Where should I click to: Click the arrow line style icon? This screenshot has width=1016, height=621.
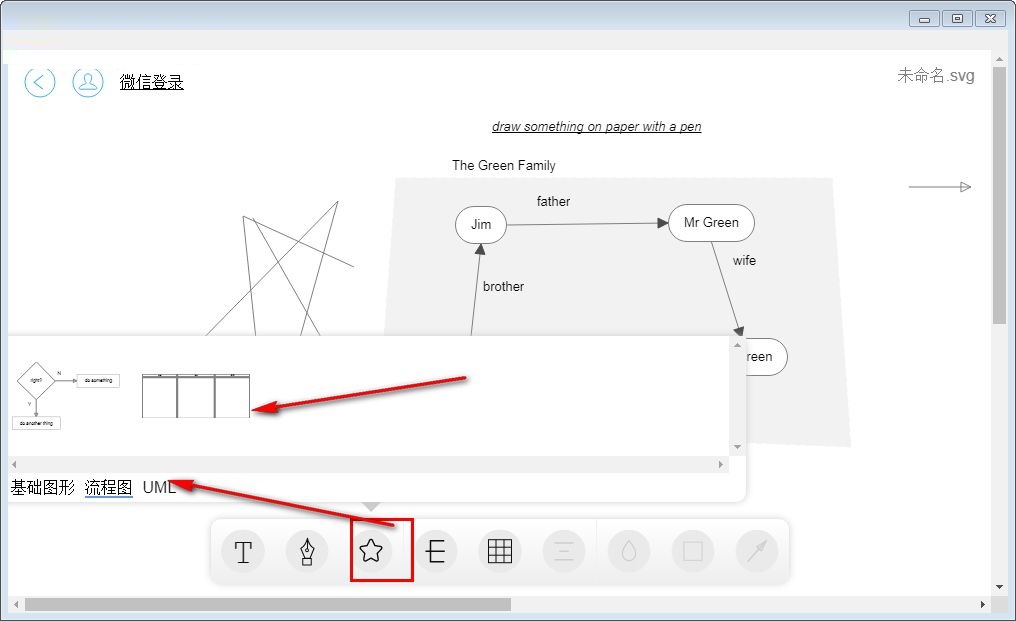coord(757,552)
